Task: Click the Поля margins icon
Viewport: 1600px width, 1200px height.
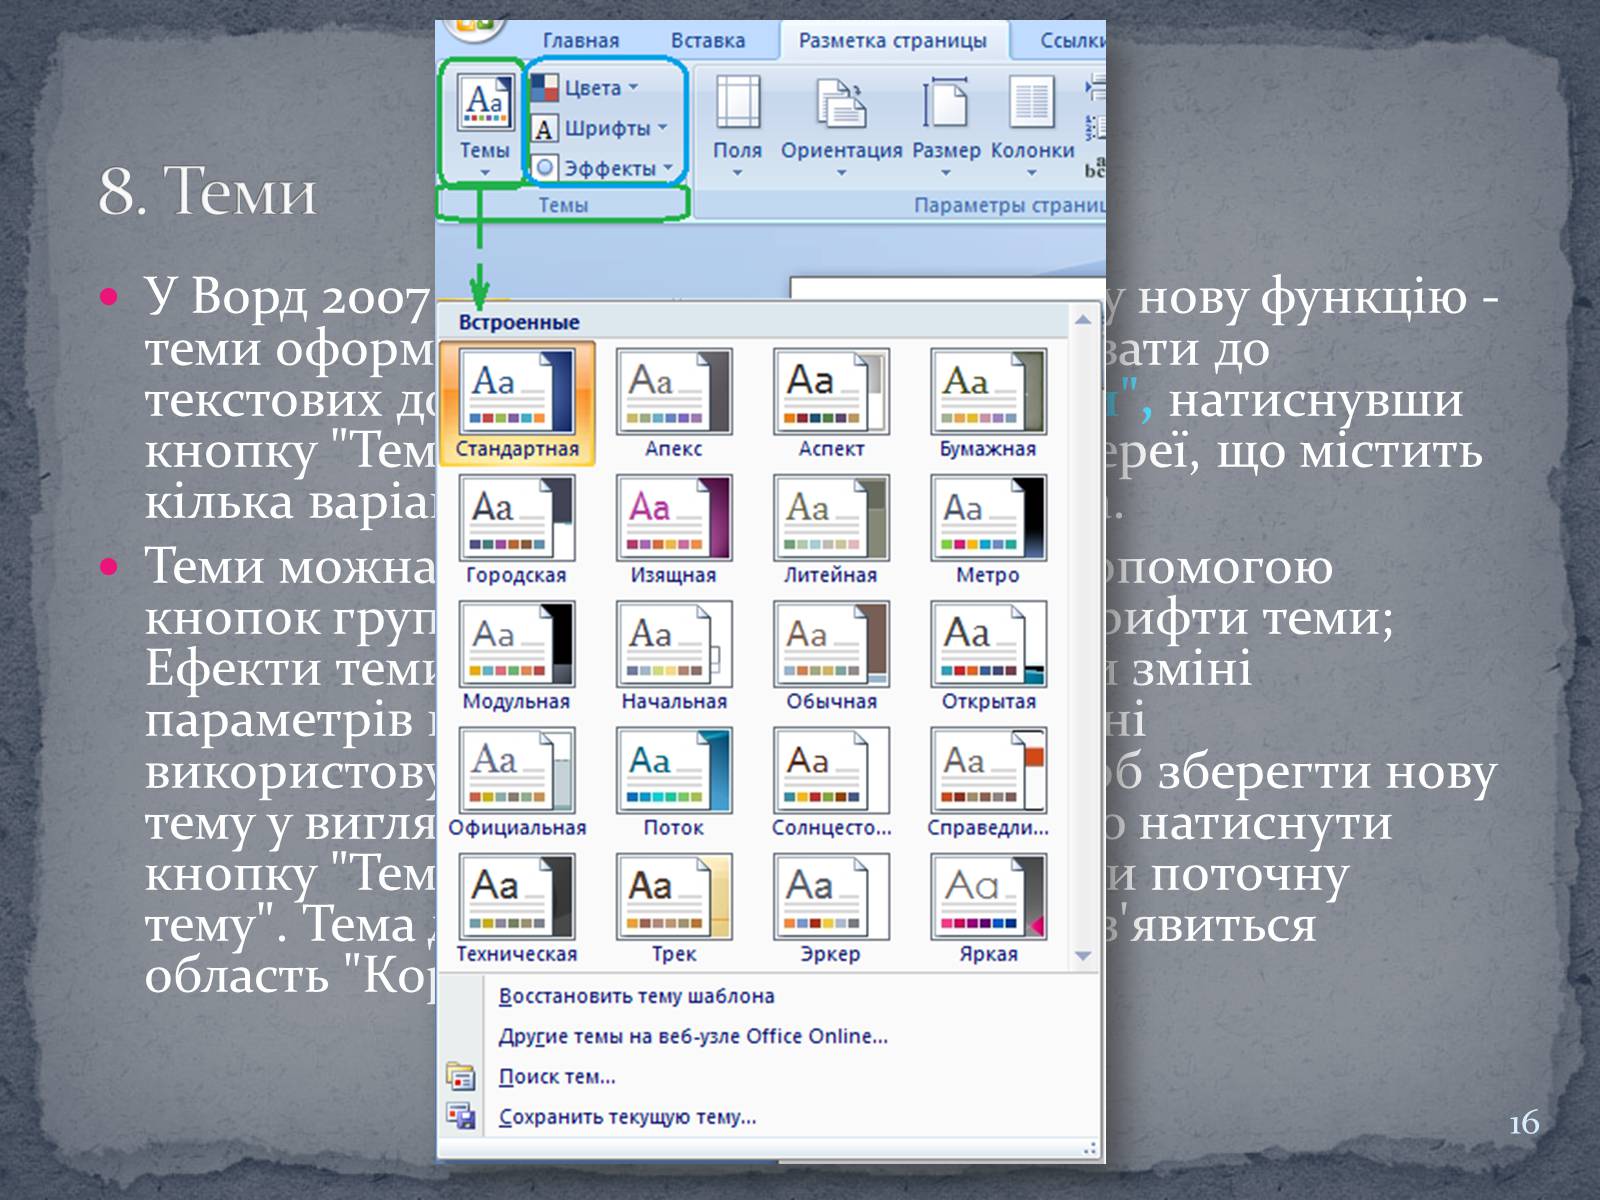Action: [737, 105]
